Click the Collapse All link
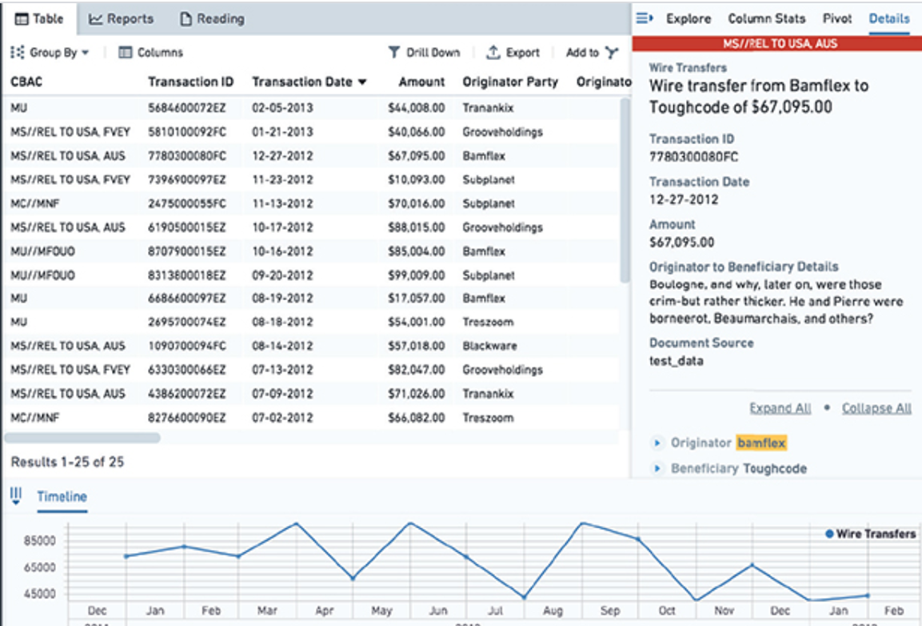 pos(876,408)
